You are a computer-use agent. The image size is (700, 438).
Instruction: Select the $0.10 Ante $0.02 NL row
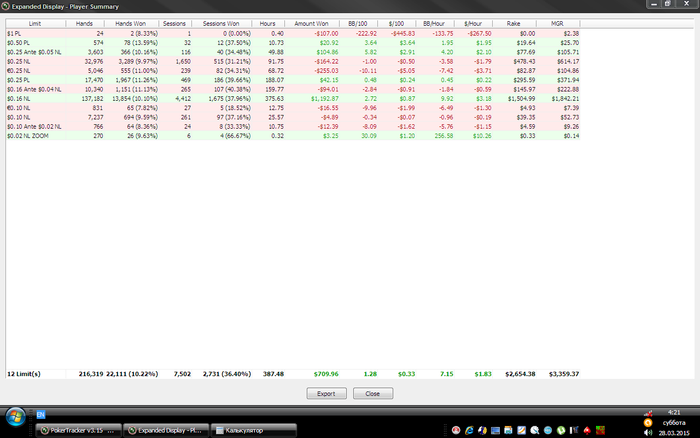coord(293,126)
